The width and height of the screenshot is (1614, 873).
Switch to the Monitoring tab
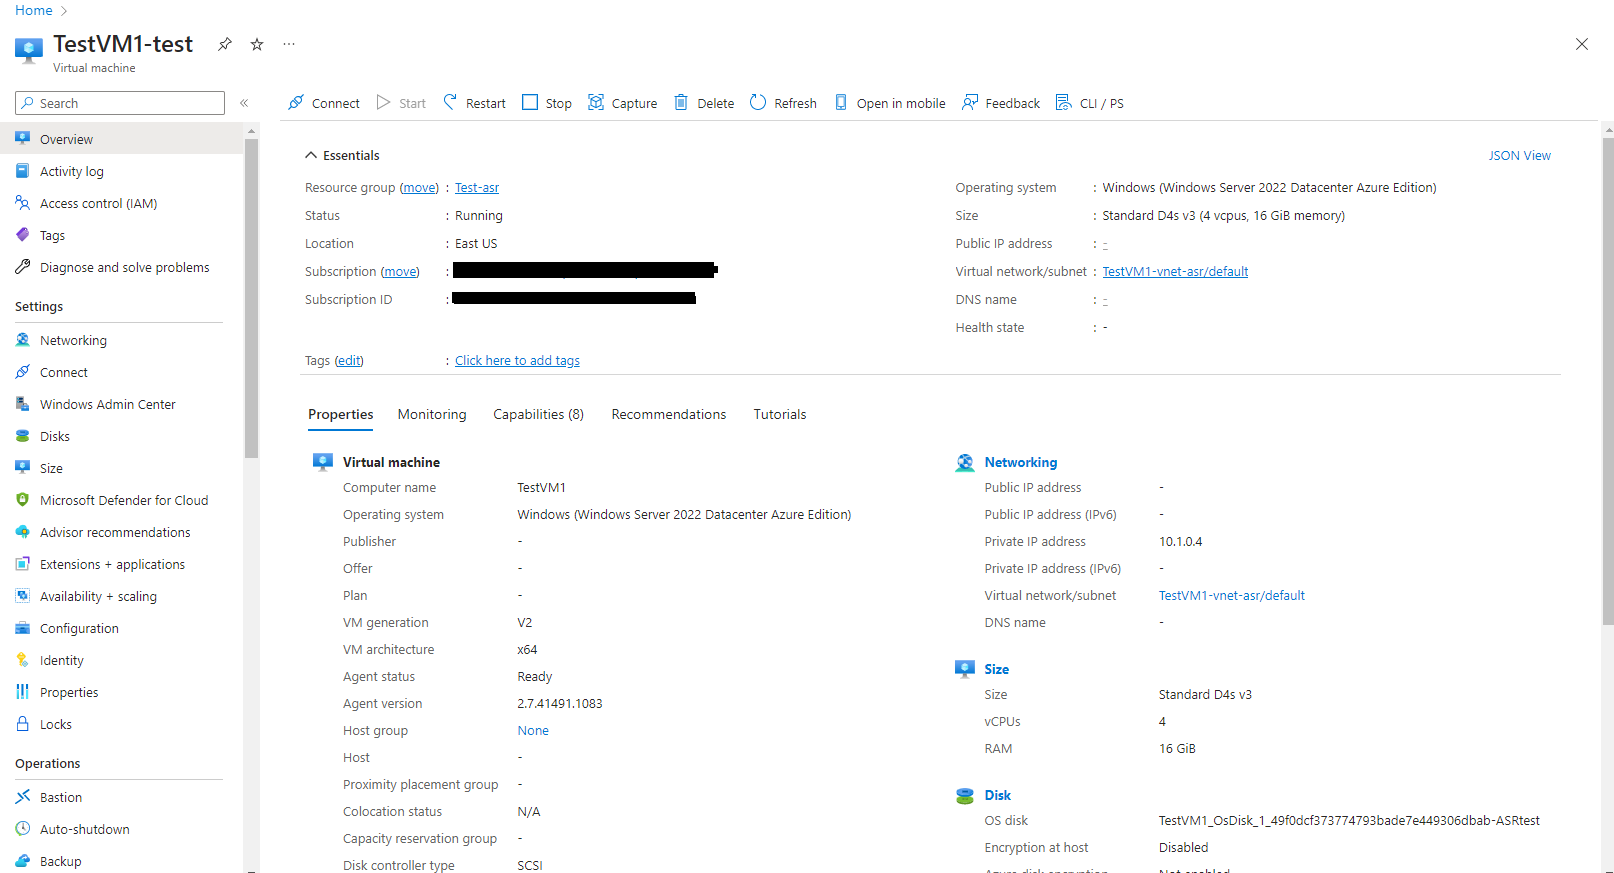[432, 414]
